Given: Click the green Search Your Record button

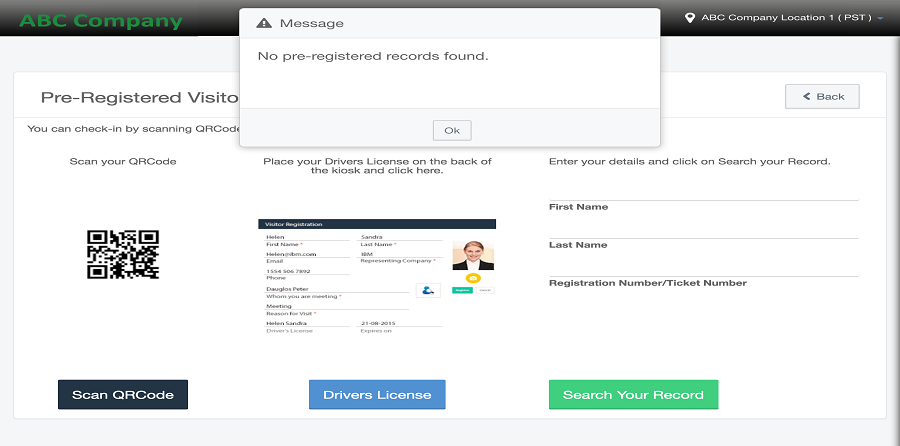Looking at the screenshot, I should (x=633, y=394).
